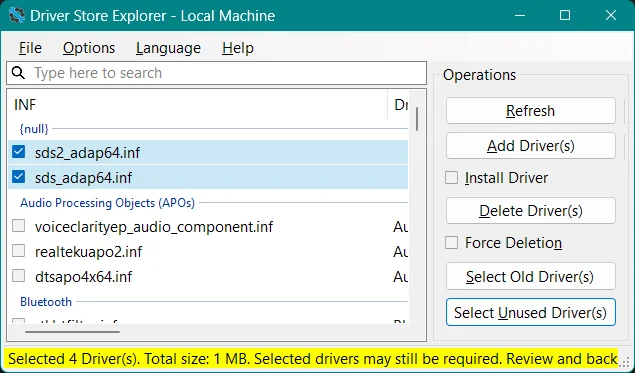
Task: Maximize the Driver Store Explorer window
Action: (x=565, y=15)
